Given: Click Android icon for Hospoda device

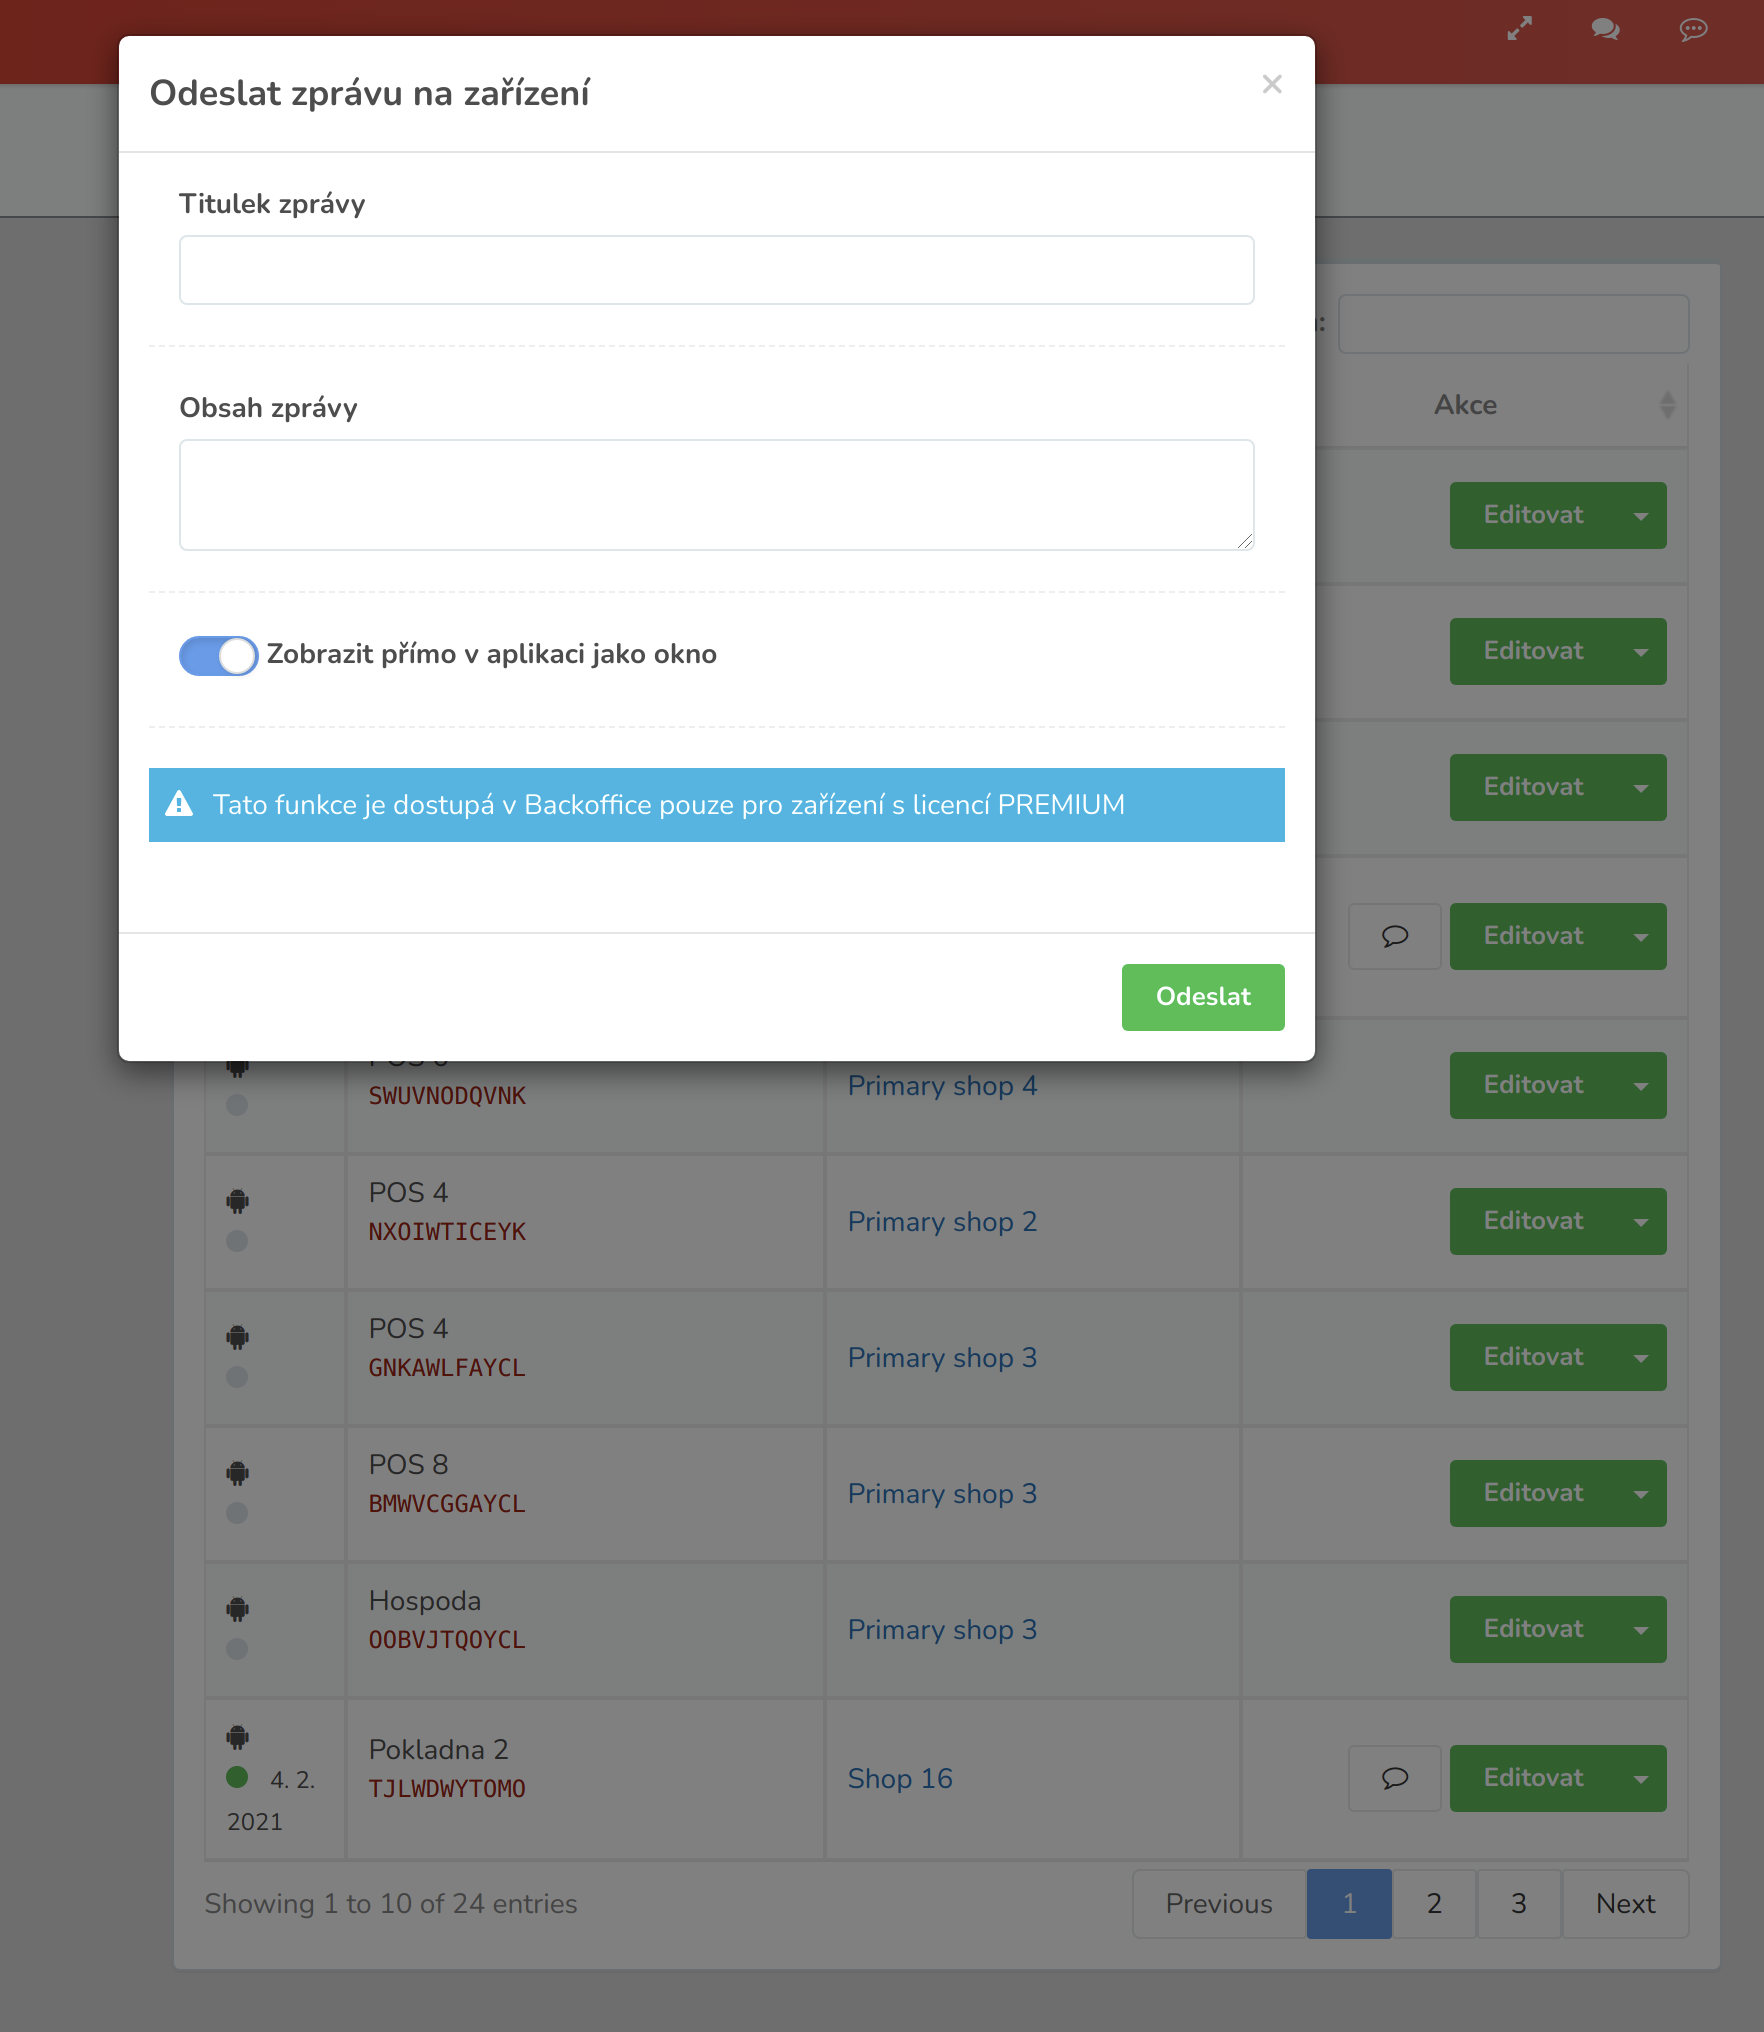Looking at the screenshot, I should click(237, 1609).
